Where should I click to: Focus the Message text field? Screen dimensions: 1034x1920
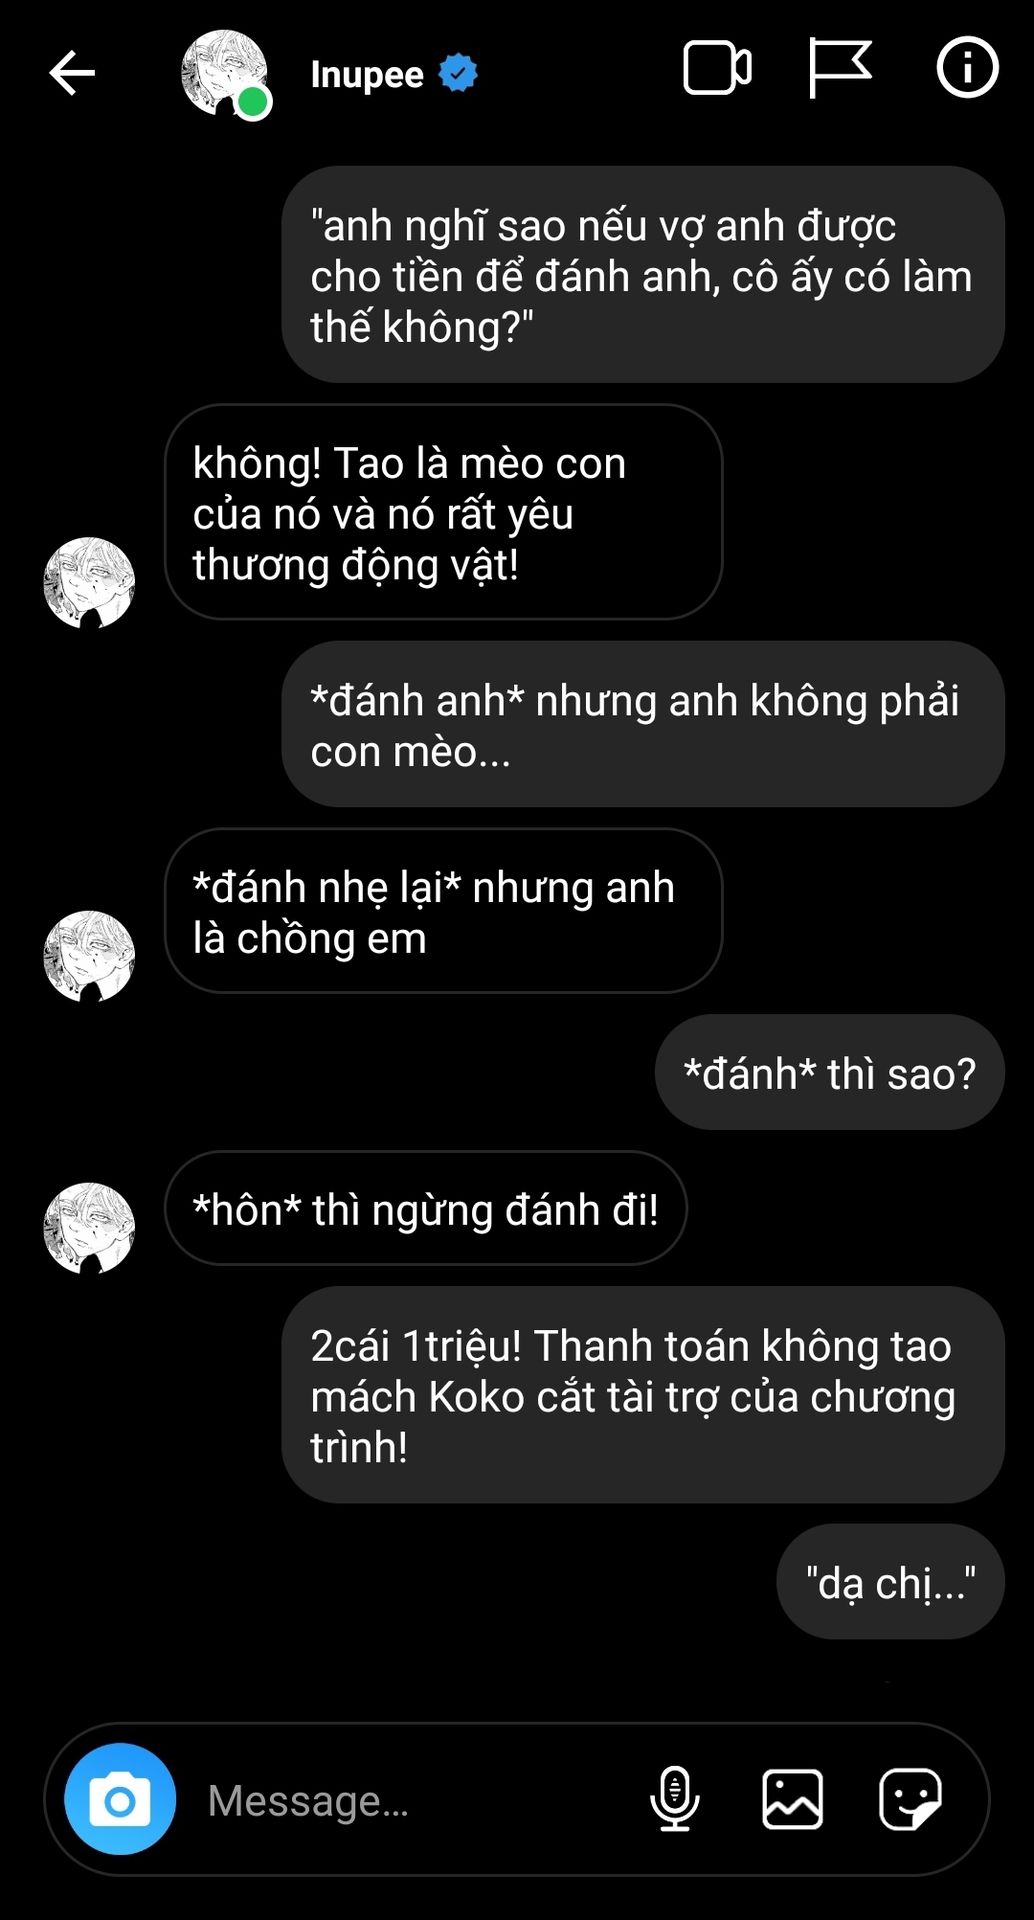pos(420,1800)
